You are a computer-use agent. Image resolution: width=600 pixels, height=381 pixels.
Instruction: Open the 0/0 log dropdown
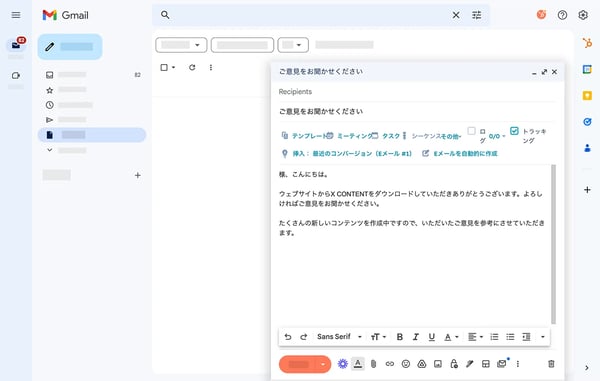tap(497, 136)
